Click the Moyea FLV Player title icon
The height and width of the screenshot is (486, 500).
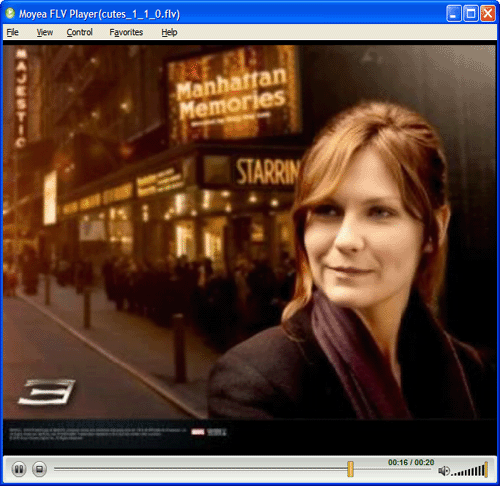pos(10,13)
